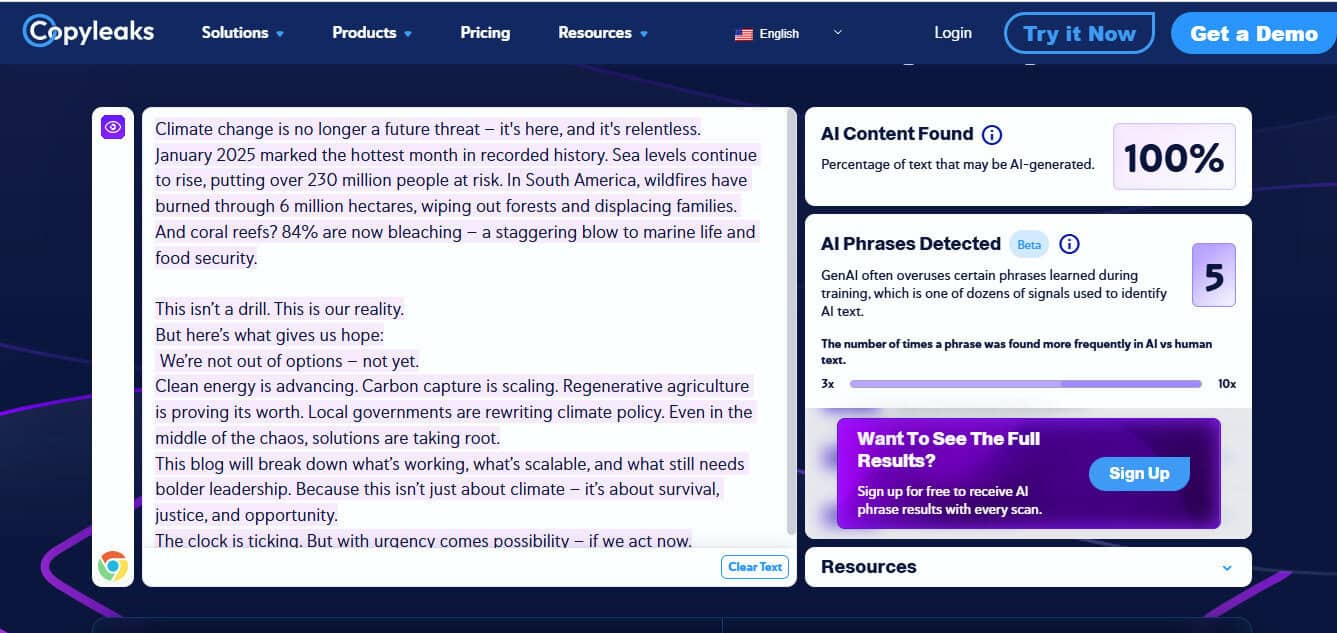
Task: Click the 'AI Content Found' heading
Action: coord(897,134)
